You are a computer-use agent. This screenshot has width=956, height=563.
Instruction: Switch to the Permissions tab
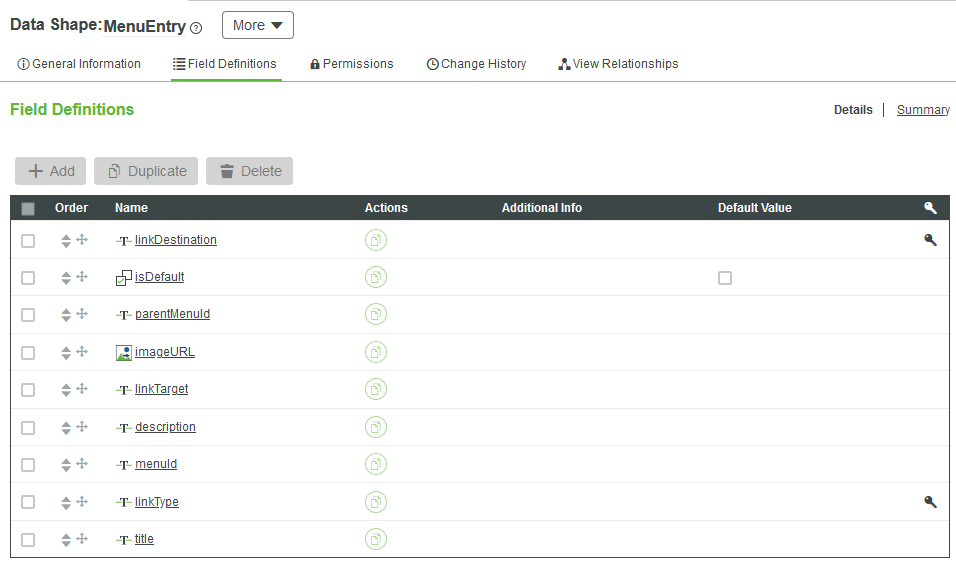351,64
